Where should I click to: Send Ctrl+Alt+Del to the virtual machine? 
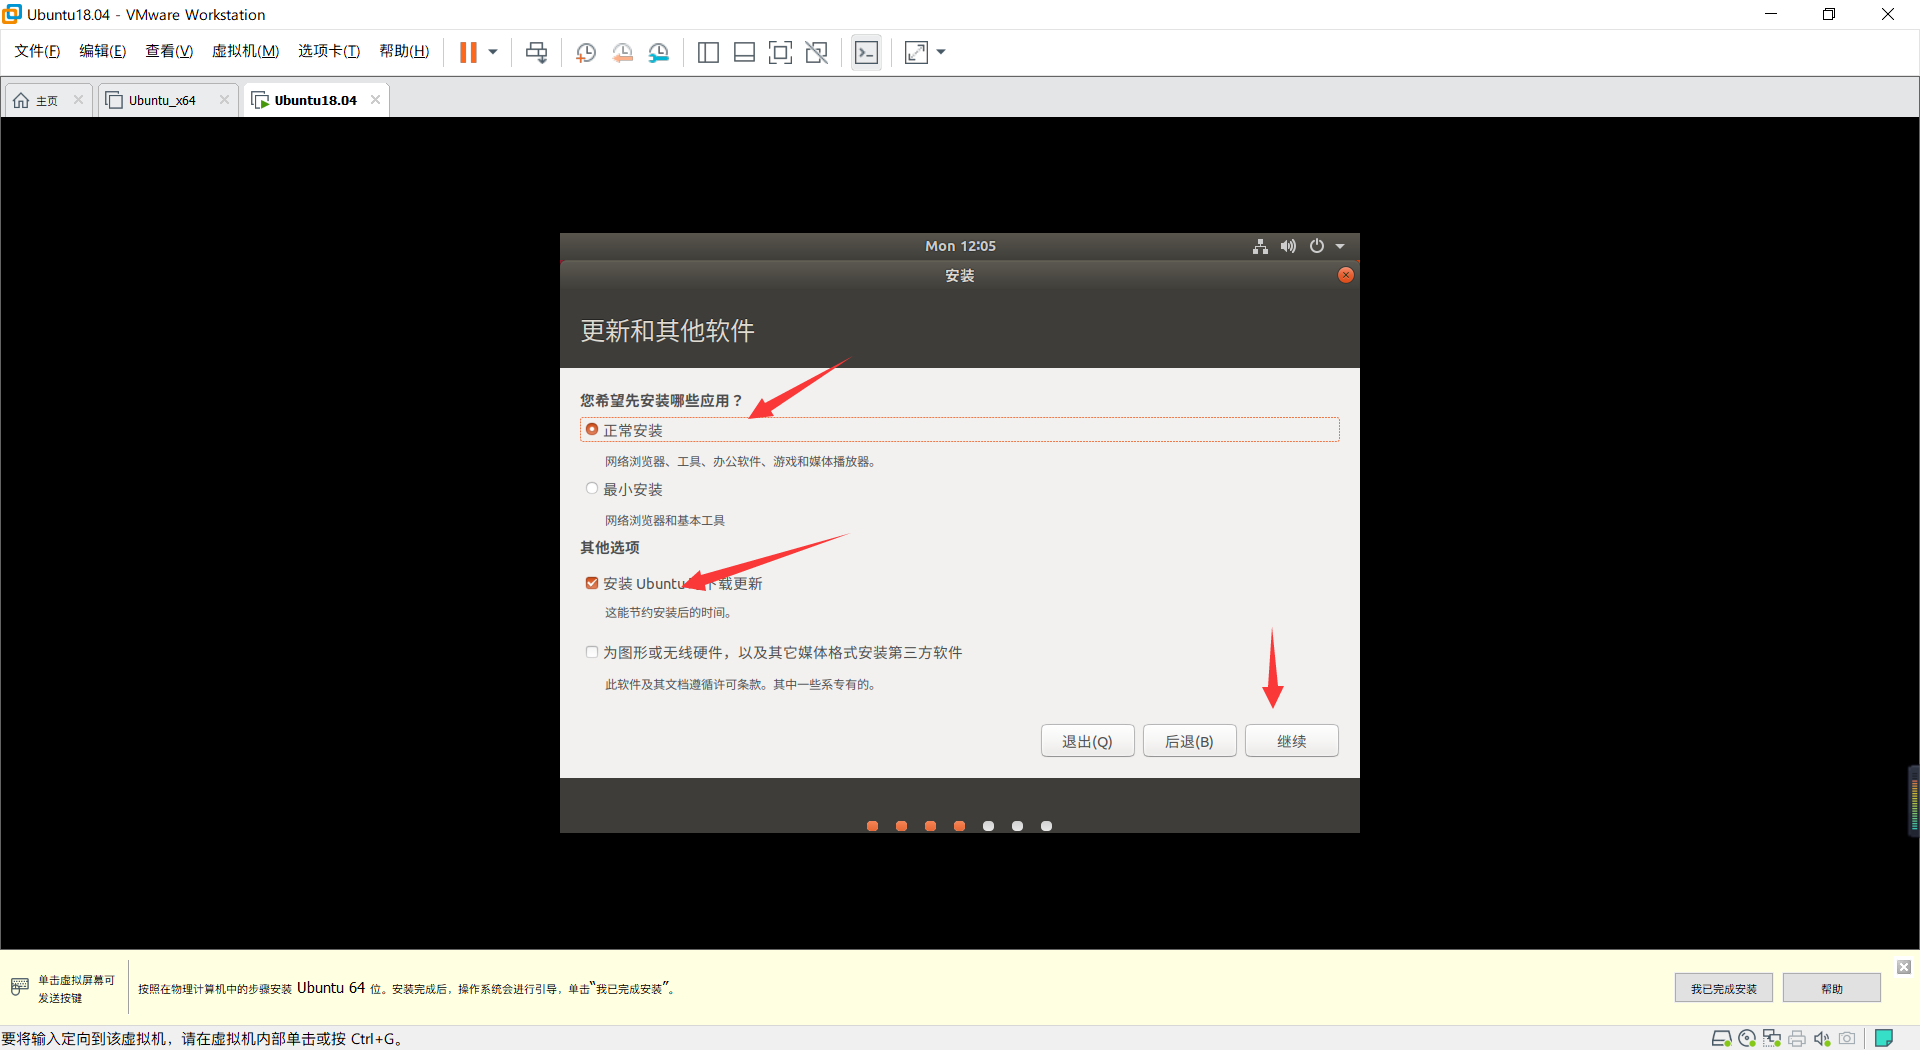tap(537, 52)
